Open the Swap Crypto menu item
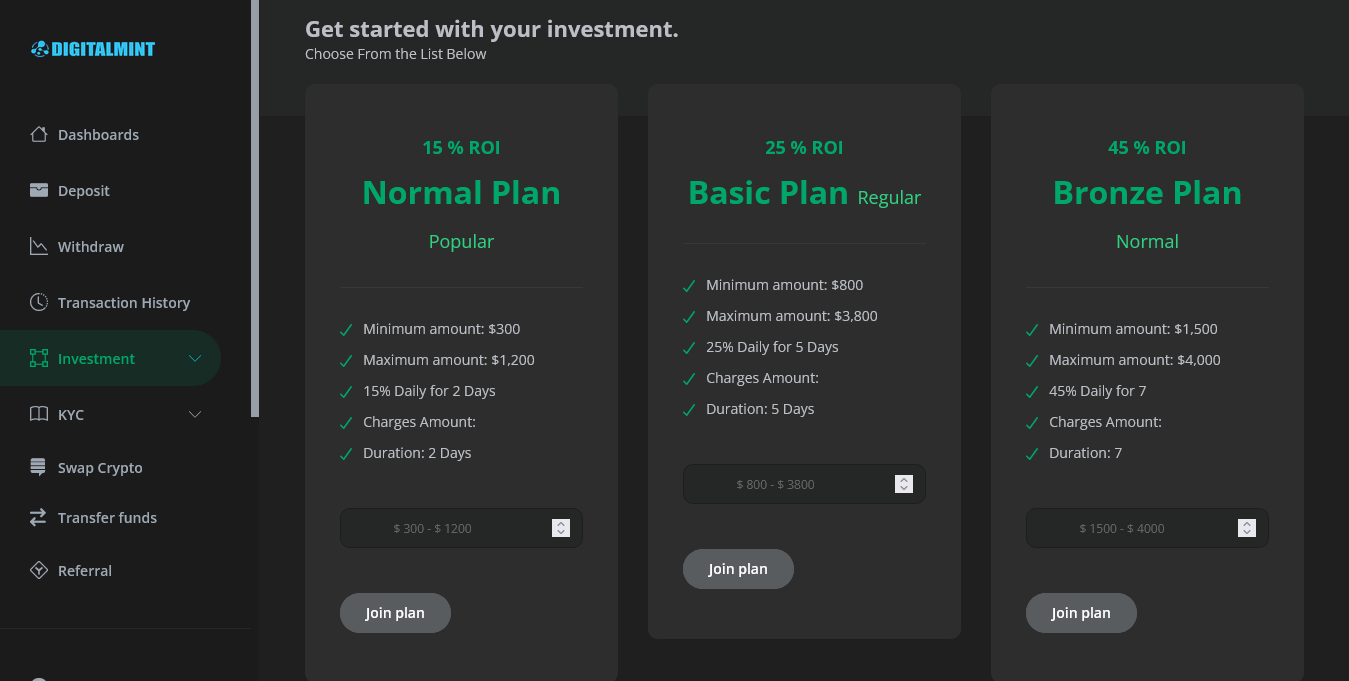Image resolution: width=1349 pixels, height=681 pixels. pos(100,467)
